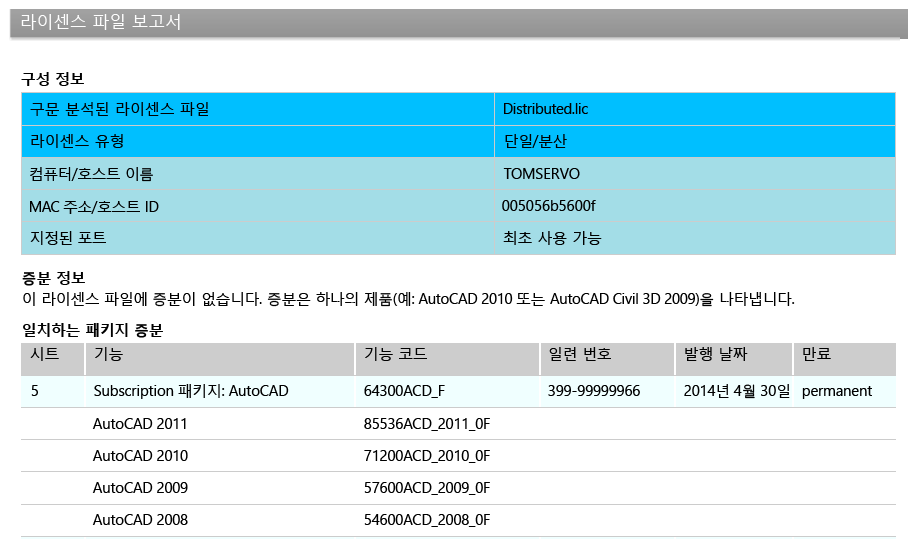
Task: Select the 일치하는 패키지 증분 heading
Action: pos(92,330)
